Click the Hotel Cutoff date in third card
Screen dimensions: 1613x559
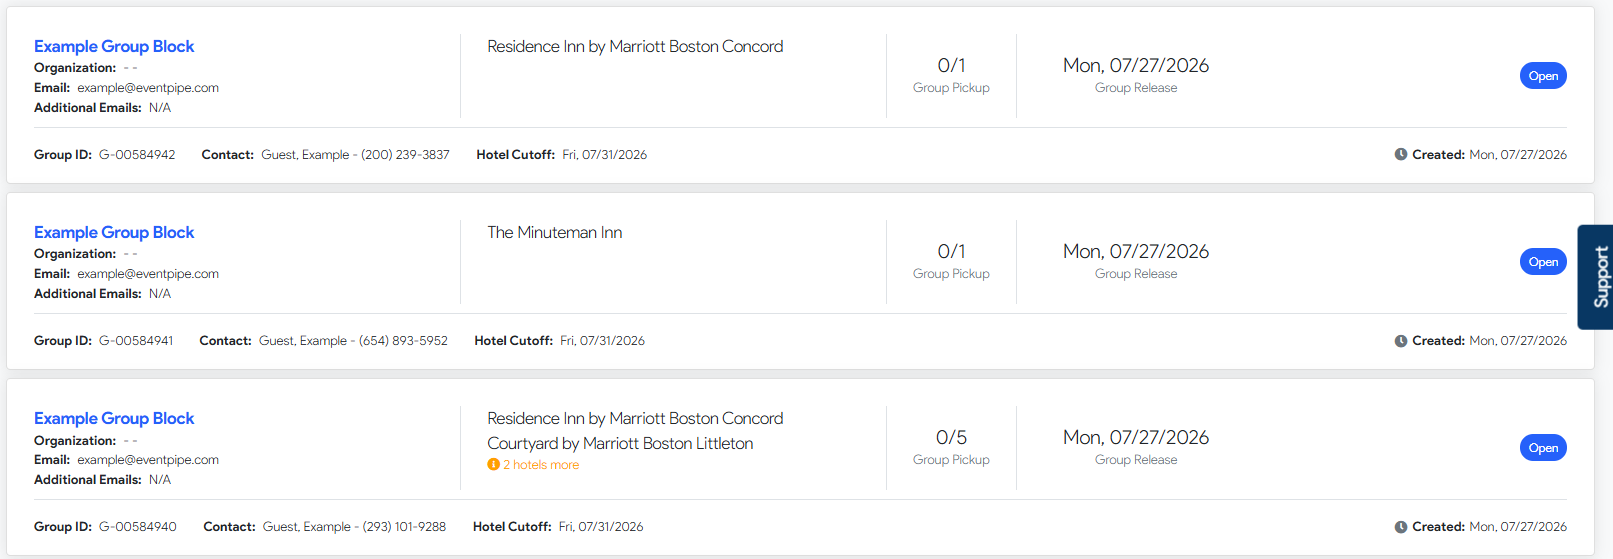601,527
